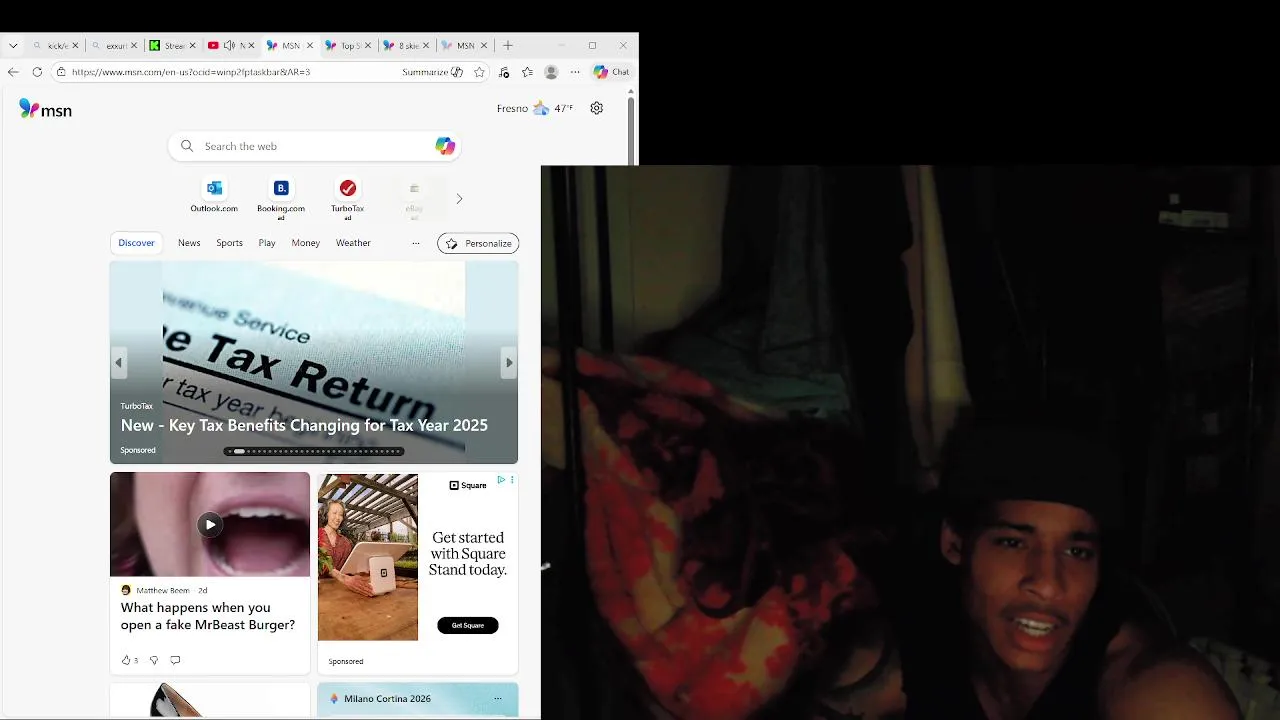Select the Discover feed tab
1280x720 pixels.
(x=136, y=243)
